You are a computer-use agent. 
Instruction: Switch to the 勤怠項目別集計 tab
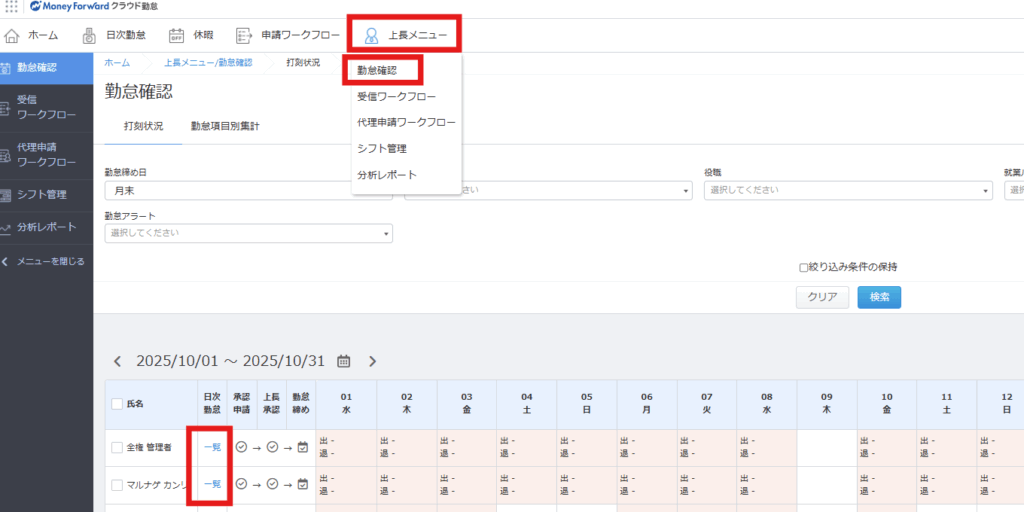point(225,126)
